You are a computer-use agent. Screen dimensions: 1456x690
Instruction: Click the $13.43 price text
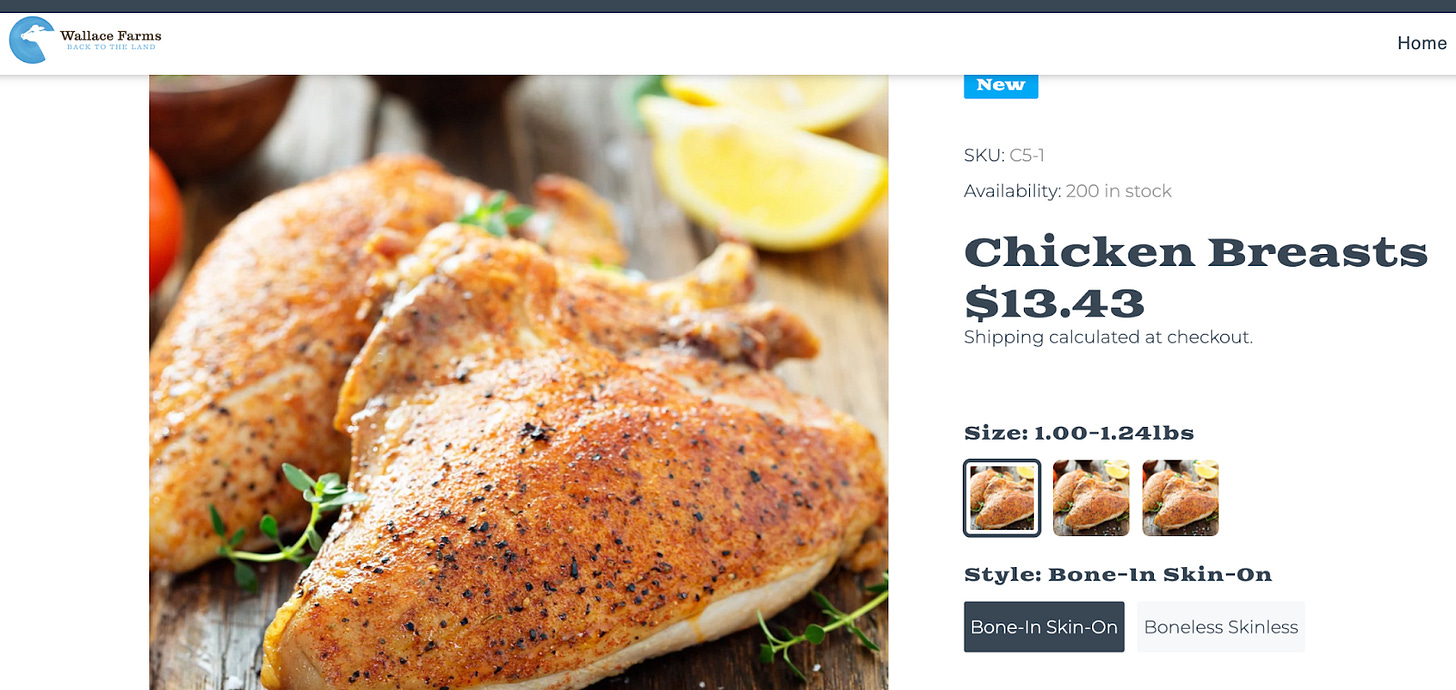[x=1054, y=302]
